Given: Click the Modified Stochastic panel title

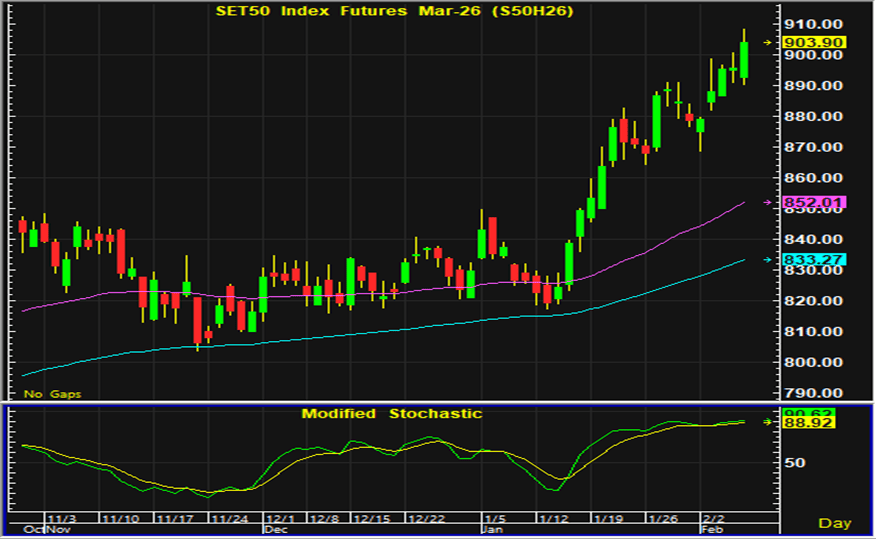Looking at the screenshot, I should coord(391,413).
